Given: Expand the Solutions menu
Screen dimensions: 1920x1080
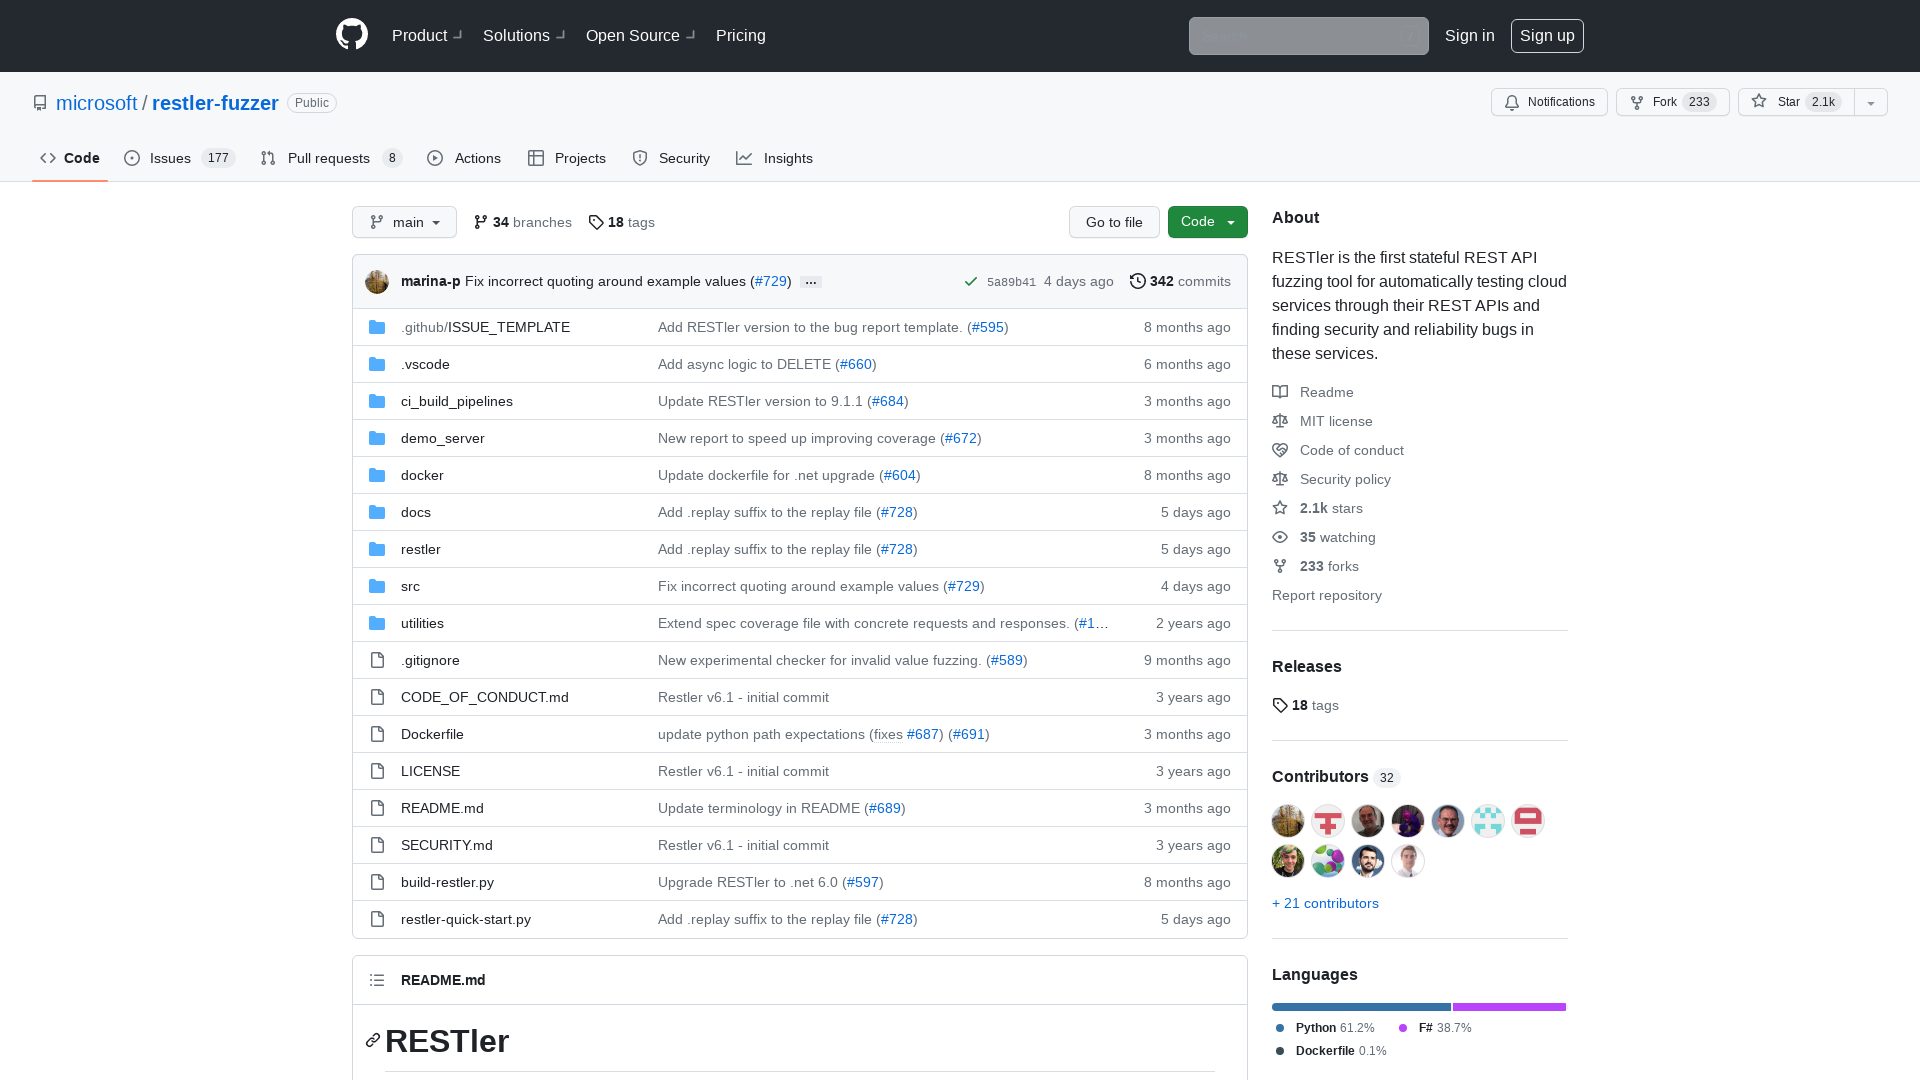Looking at the screenshot, I should 524,35.
